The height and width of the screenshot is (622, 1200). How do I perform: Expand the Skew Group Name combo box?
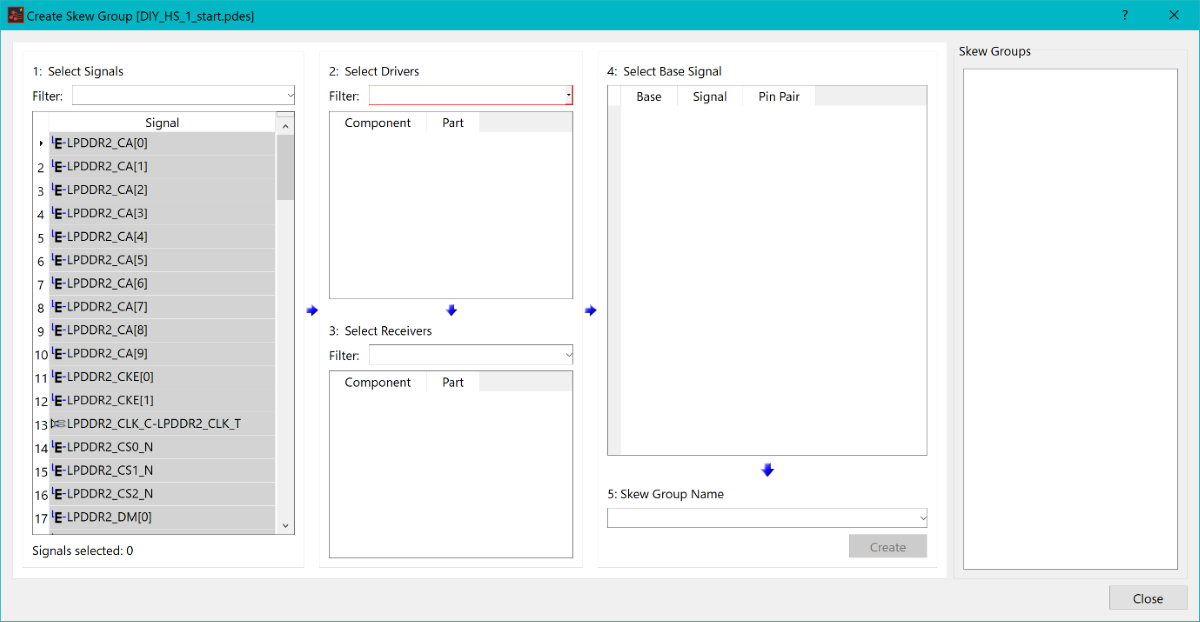(921, 518)
